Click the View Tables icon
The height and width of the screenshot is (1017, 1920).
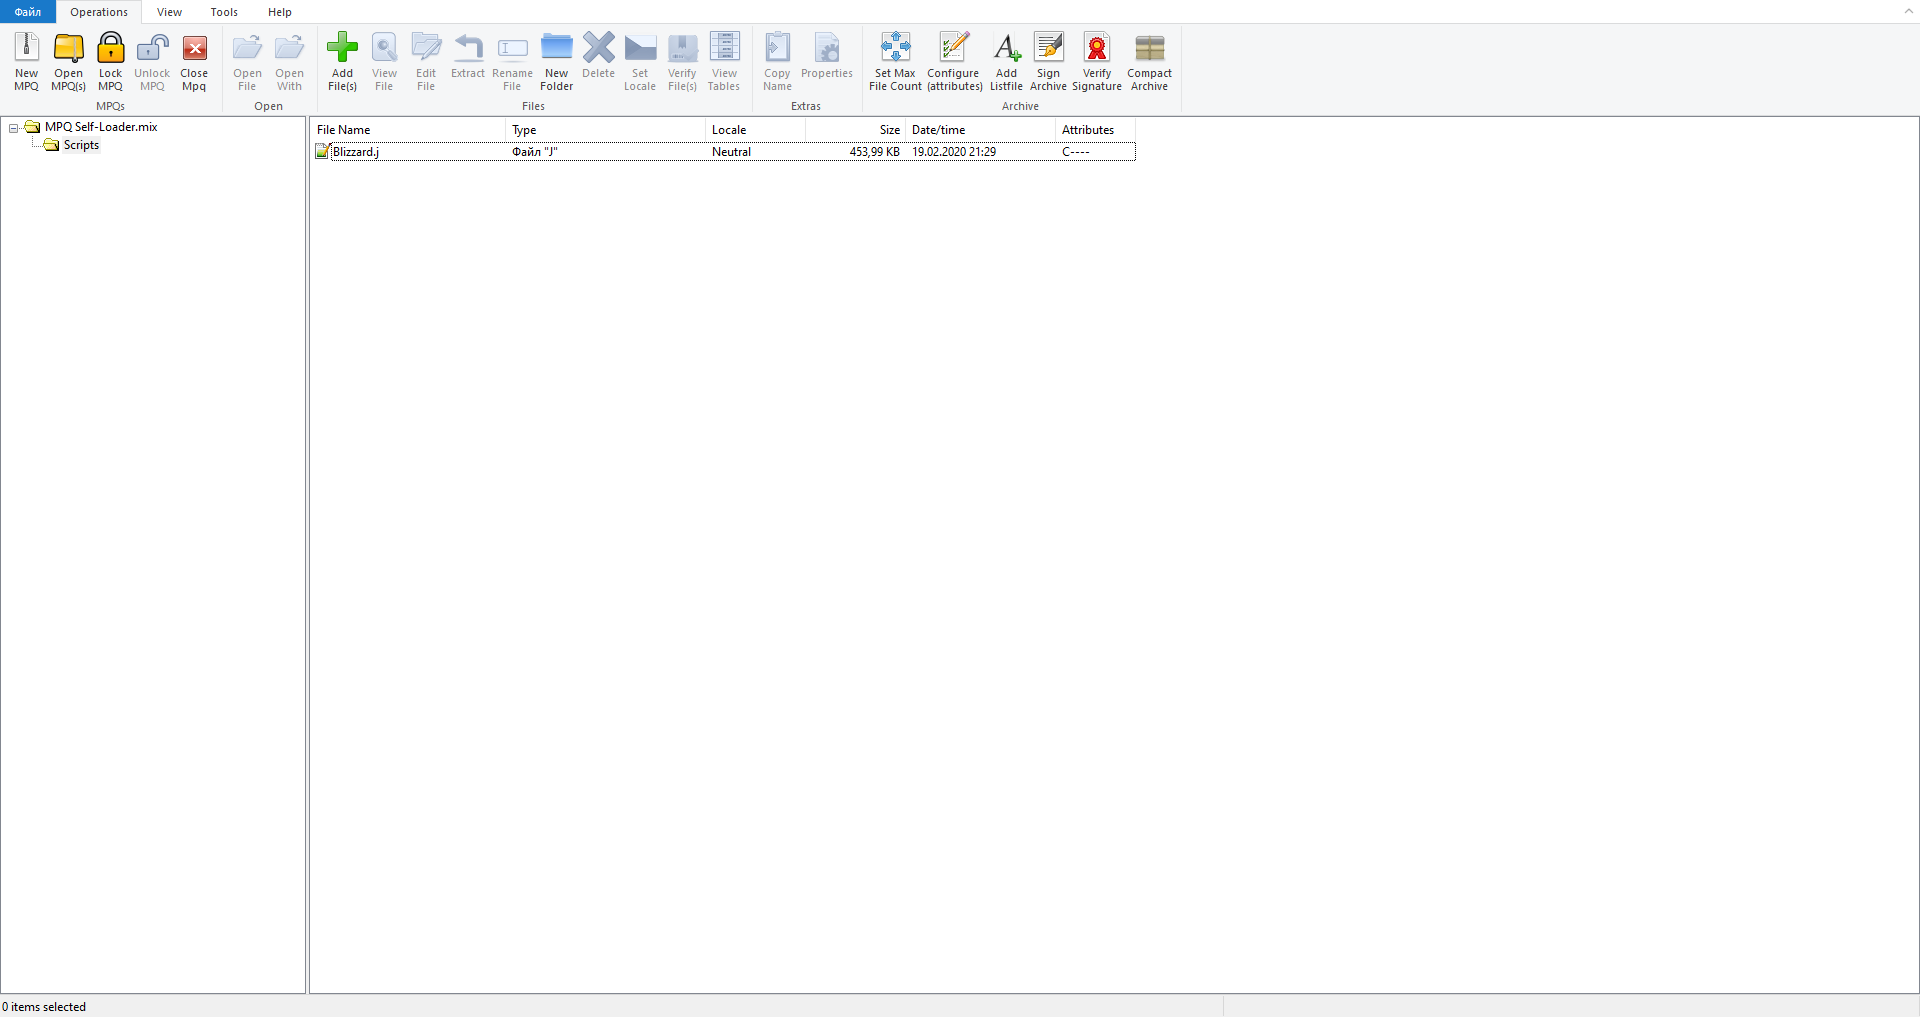(724, 62)
